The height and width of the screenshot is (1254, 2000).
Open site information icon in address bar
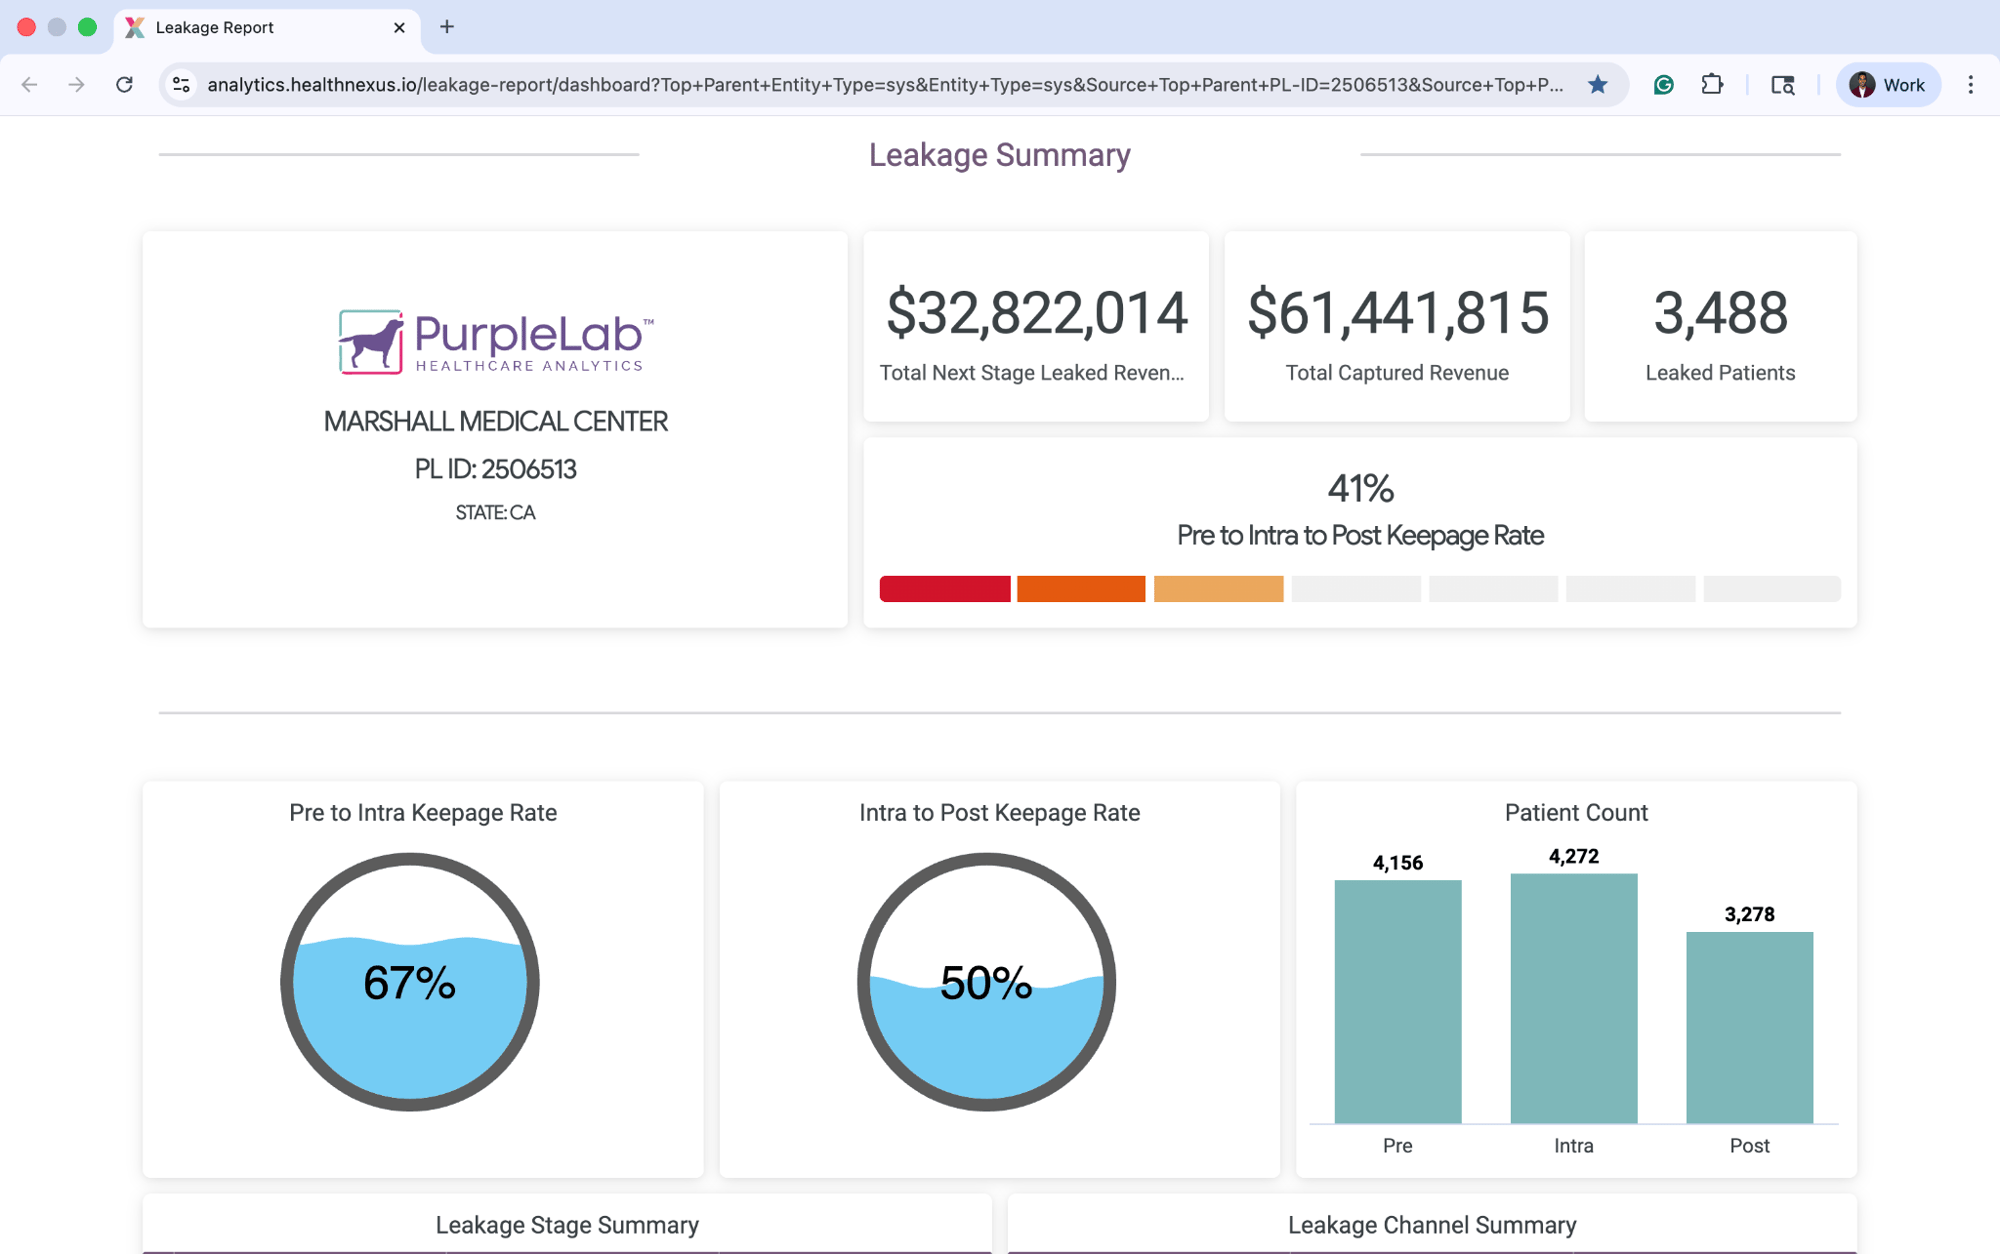point(181,85)
